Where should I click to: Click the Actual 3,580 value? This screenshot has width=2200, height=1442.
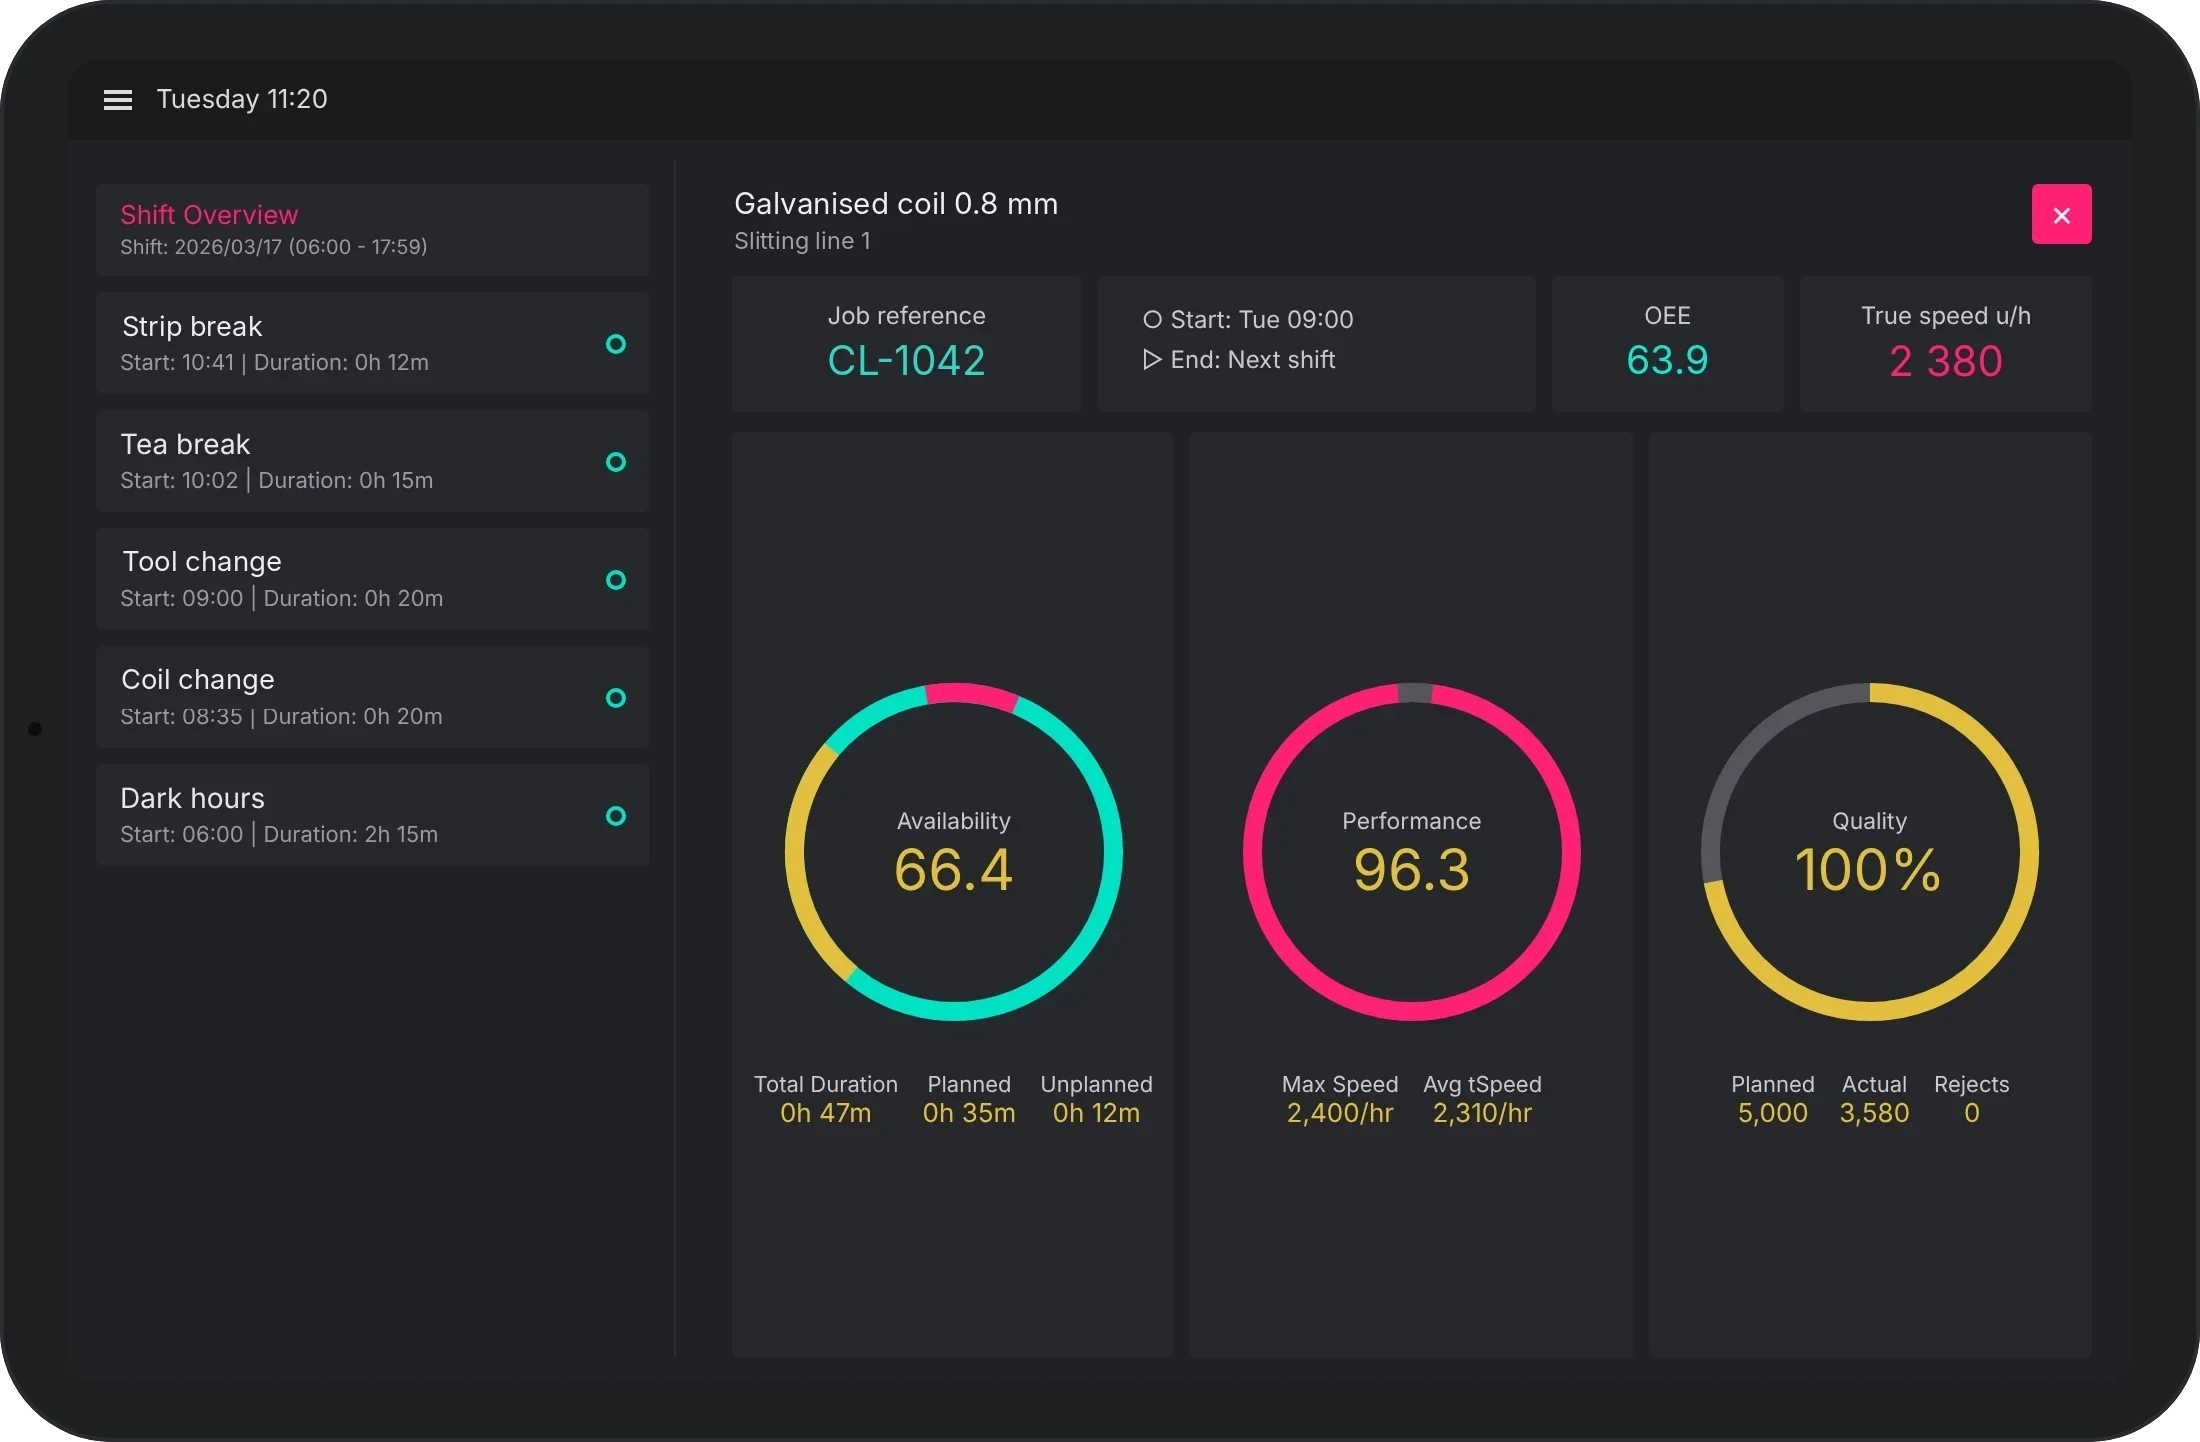[x=1874, y=1114]
